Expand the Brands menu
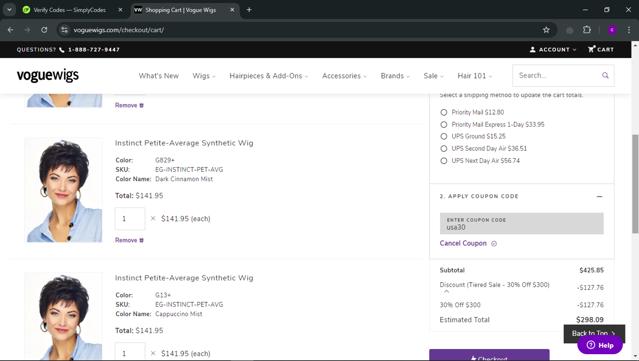639x361 pixels. tap(395, 76)
